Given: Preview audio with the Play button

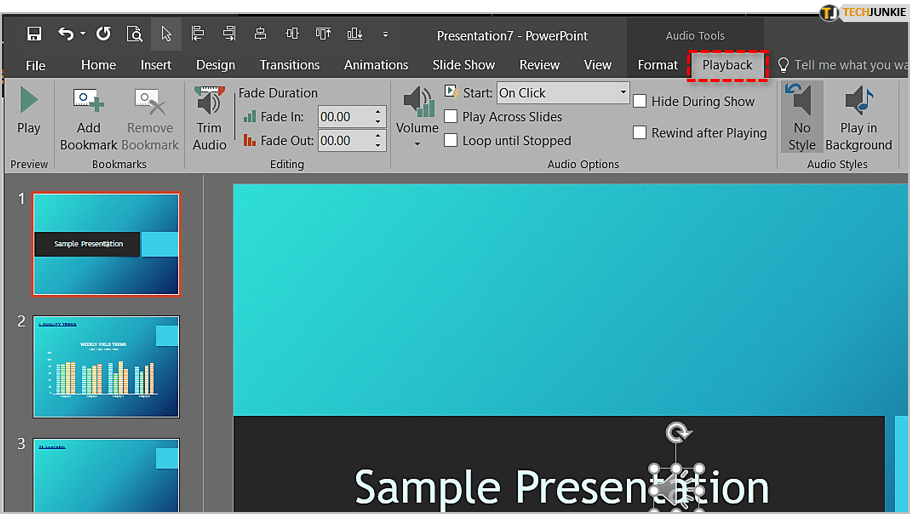Looking at the screenshot, I should (x=29, y=112).
